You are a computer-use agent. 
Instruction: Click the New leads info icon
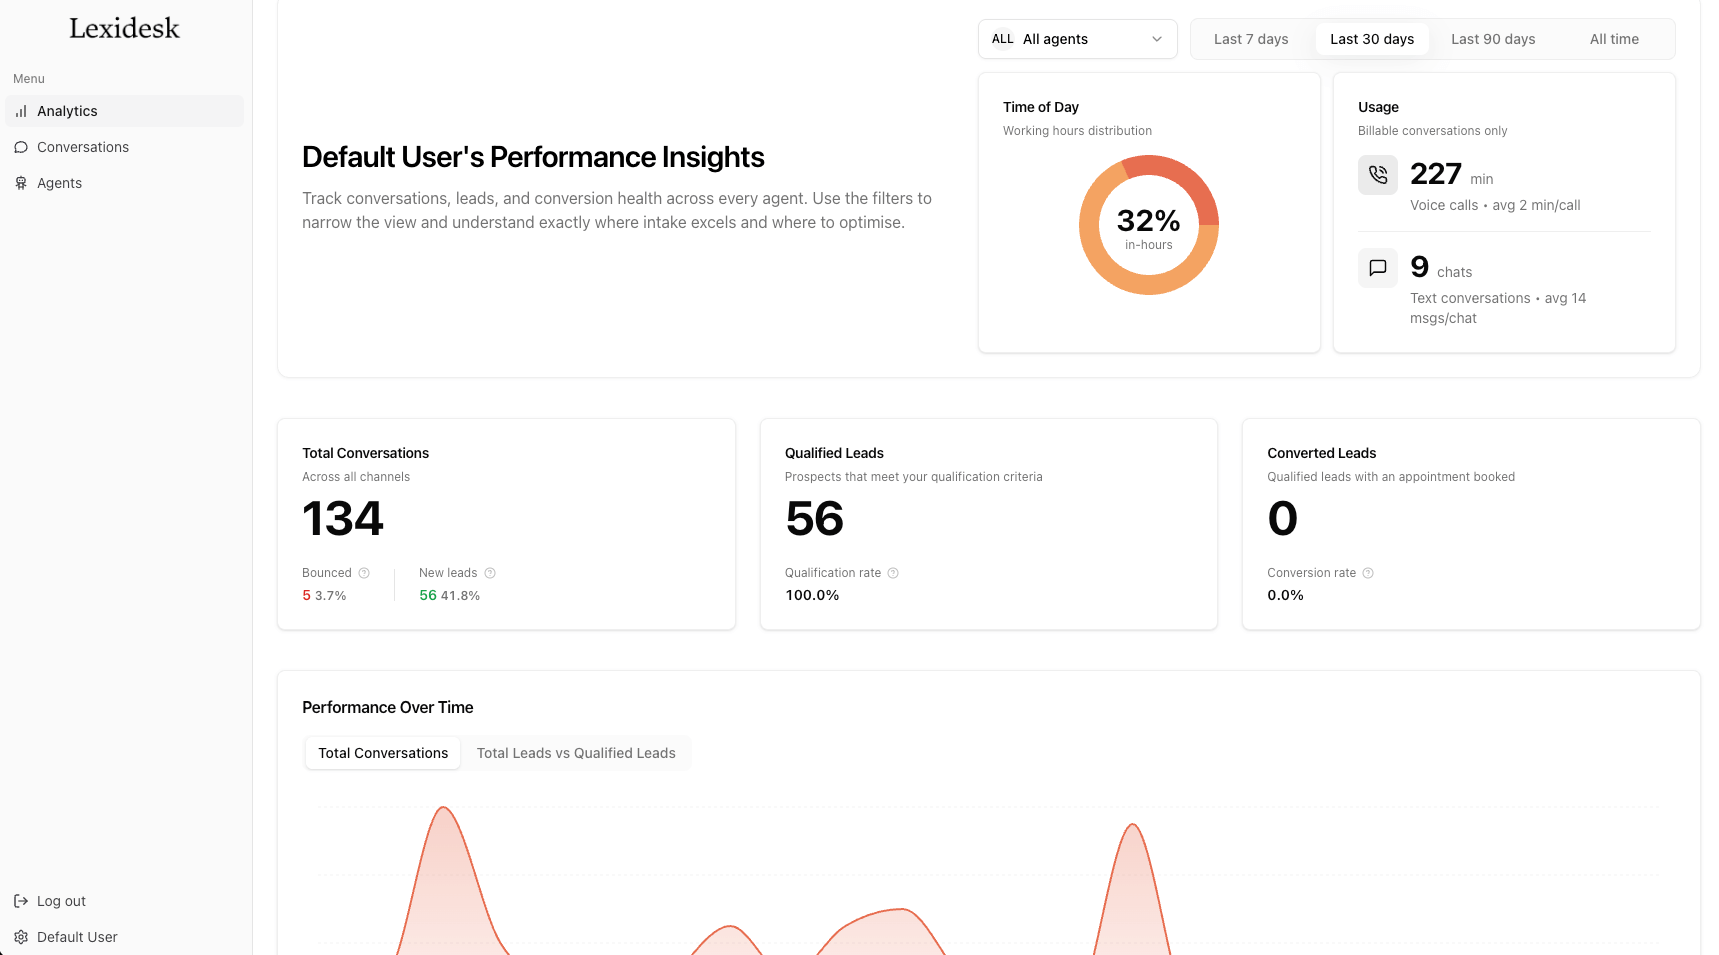coord(490,573)
